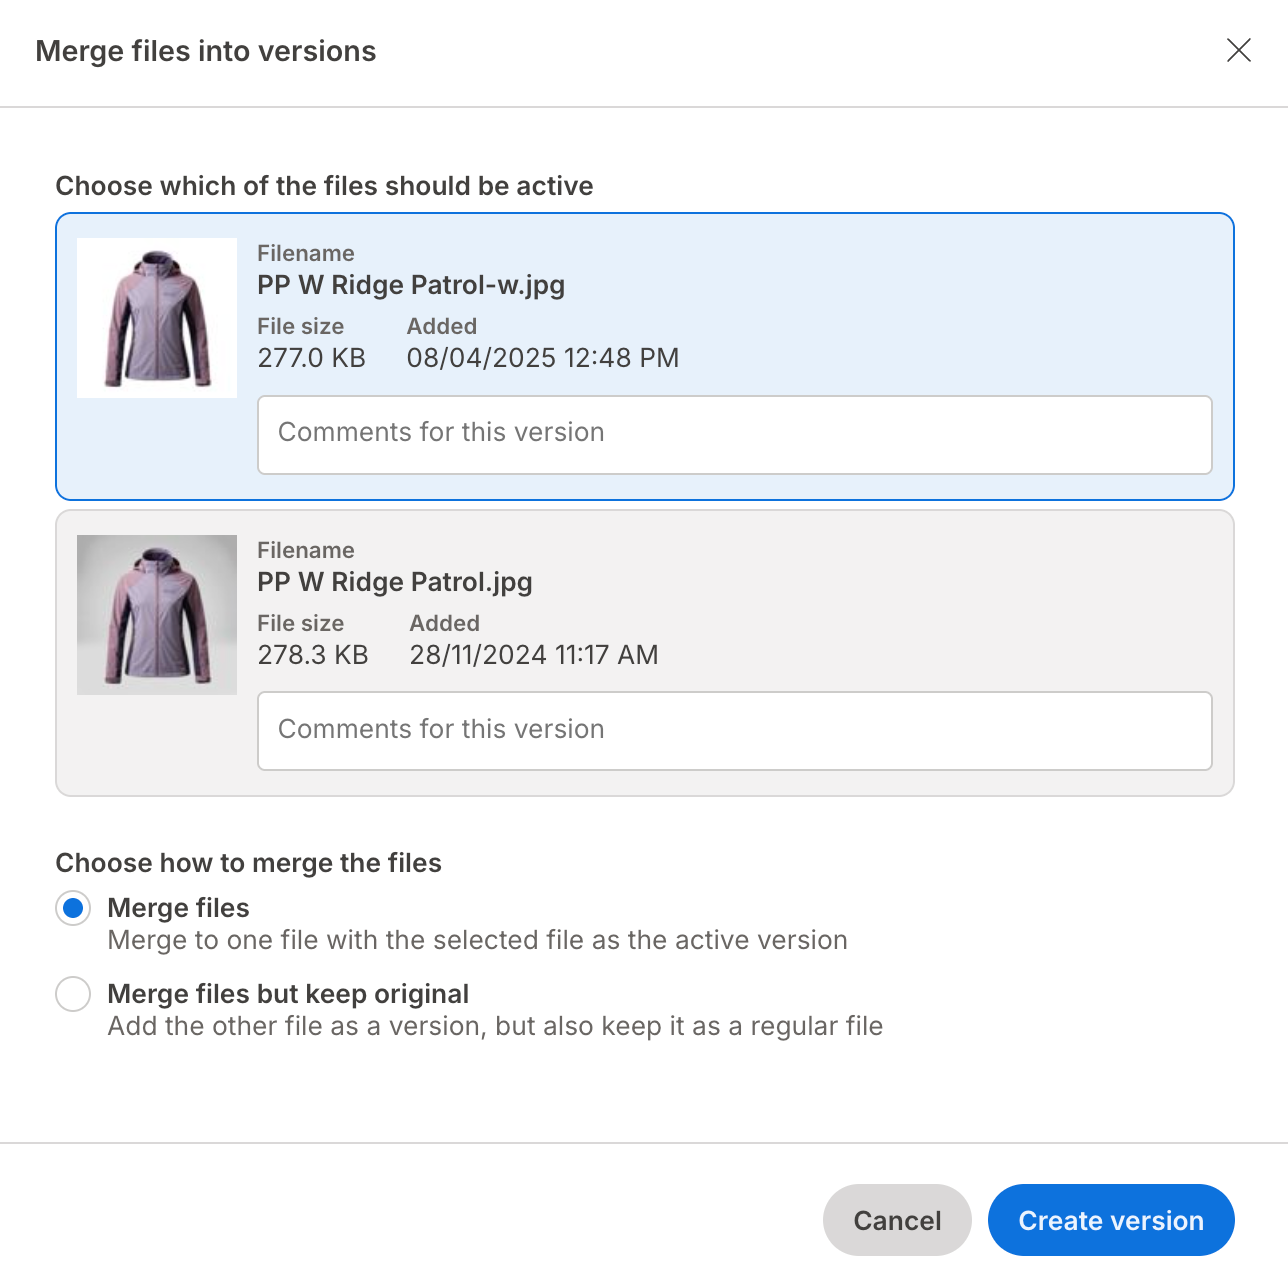Click the filename PP W Ridge Patrol-w.jpg
The height and width of the screenshot is (1288, 1288).
point(411,285)
